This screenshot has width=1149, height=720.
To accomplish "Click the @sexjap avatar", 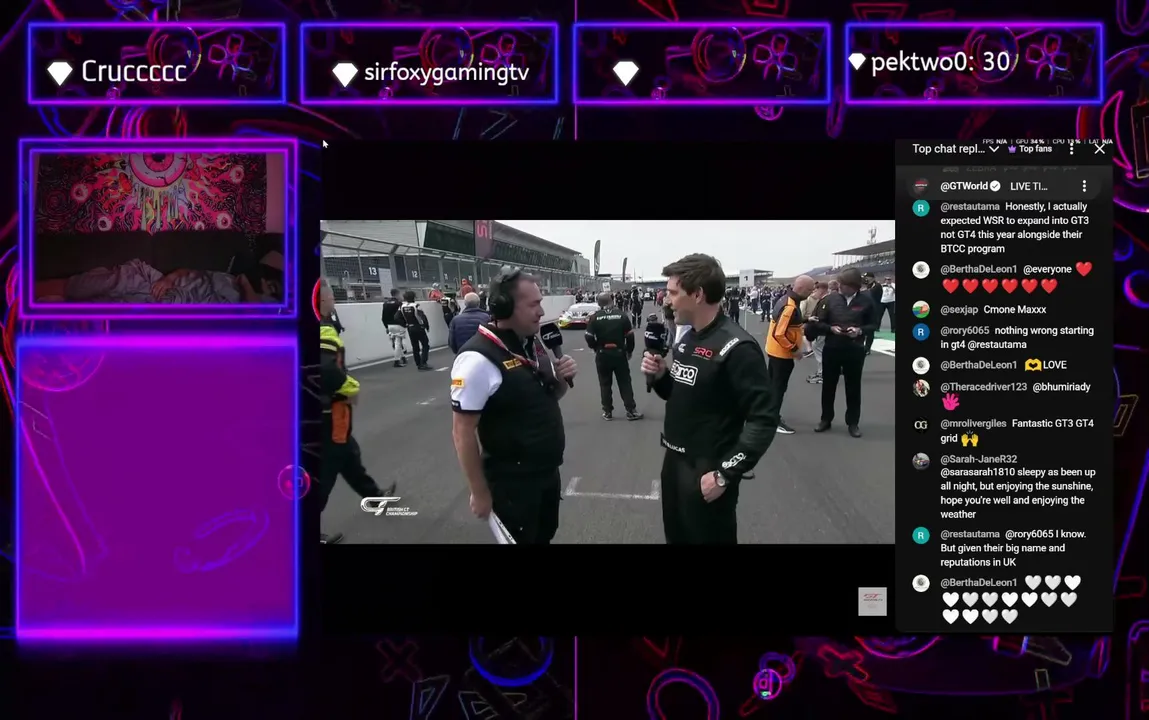I will pos(921,310).
